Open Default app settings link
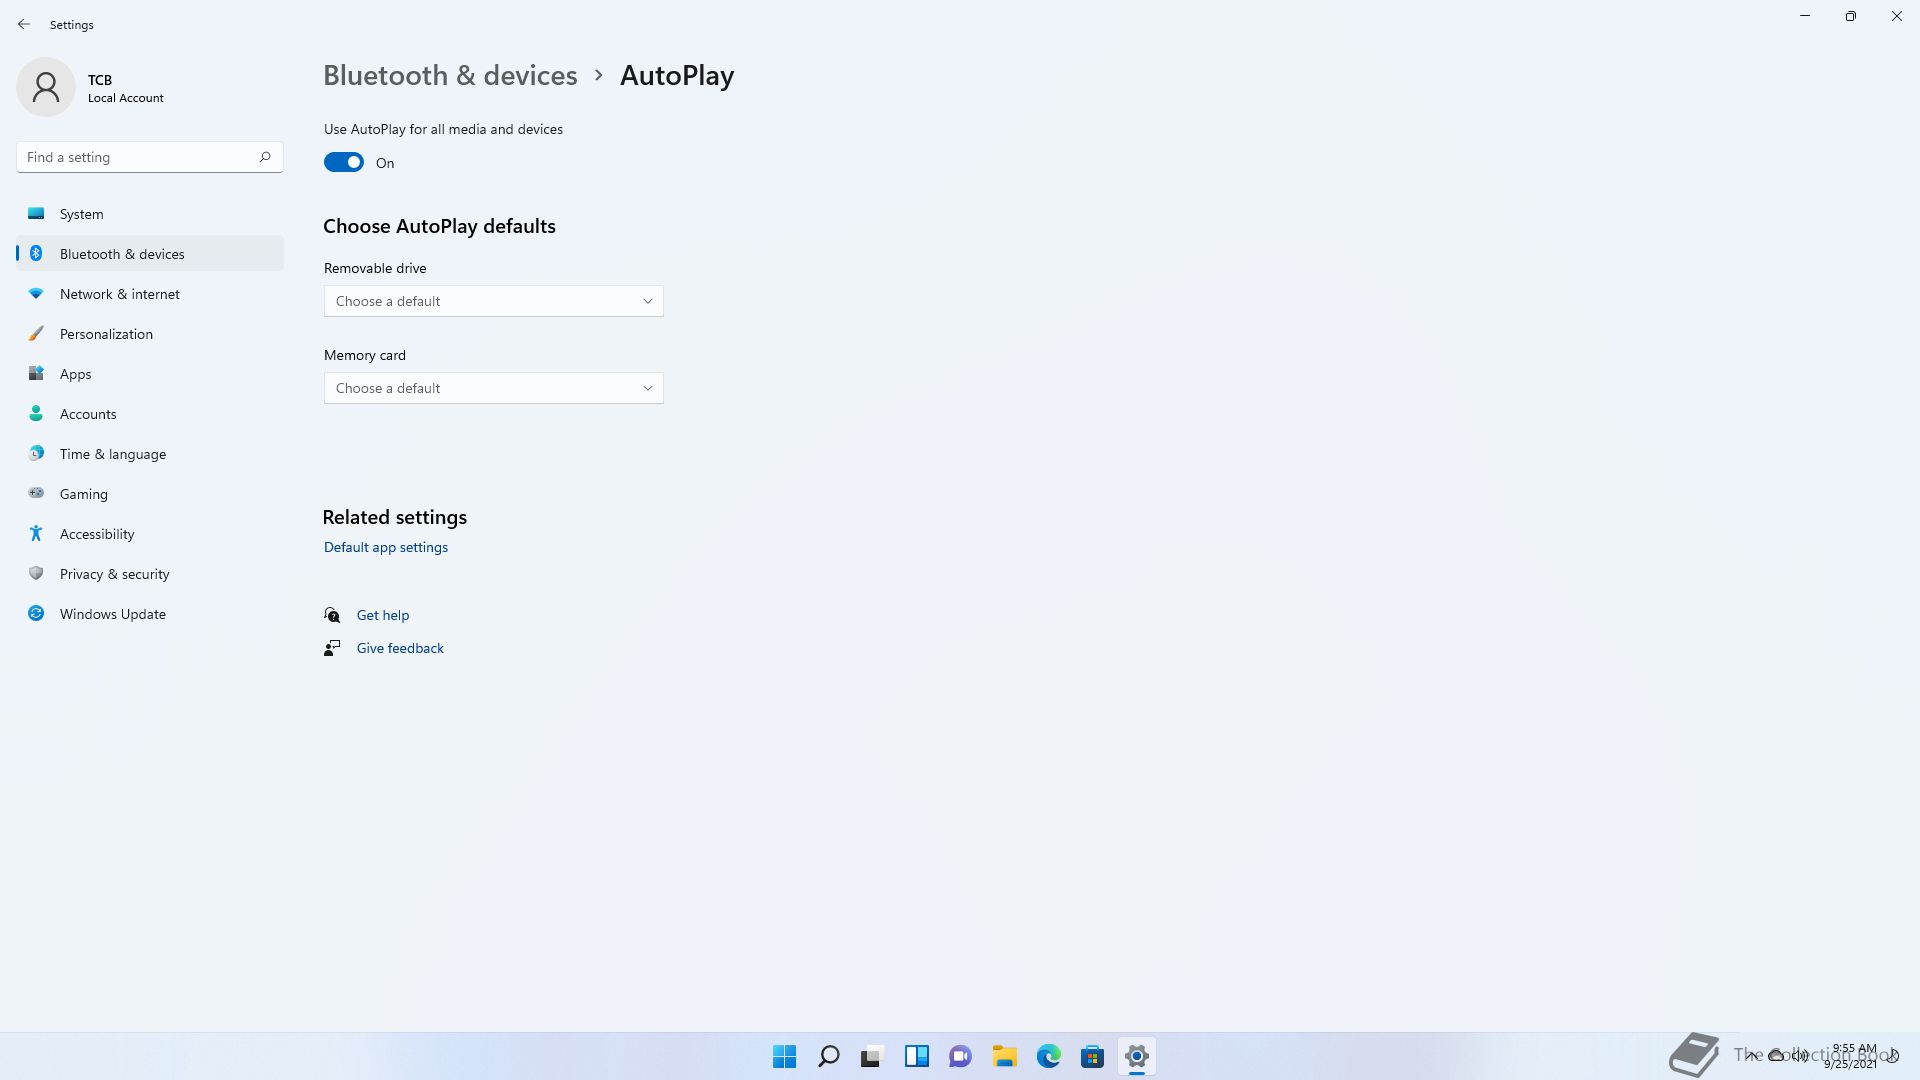 point(385,547)
